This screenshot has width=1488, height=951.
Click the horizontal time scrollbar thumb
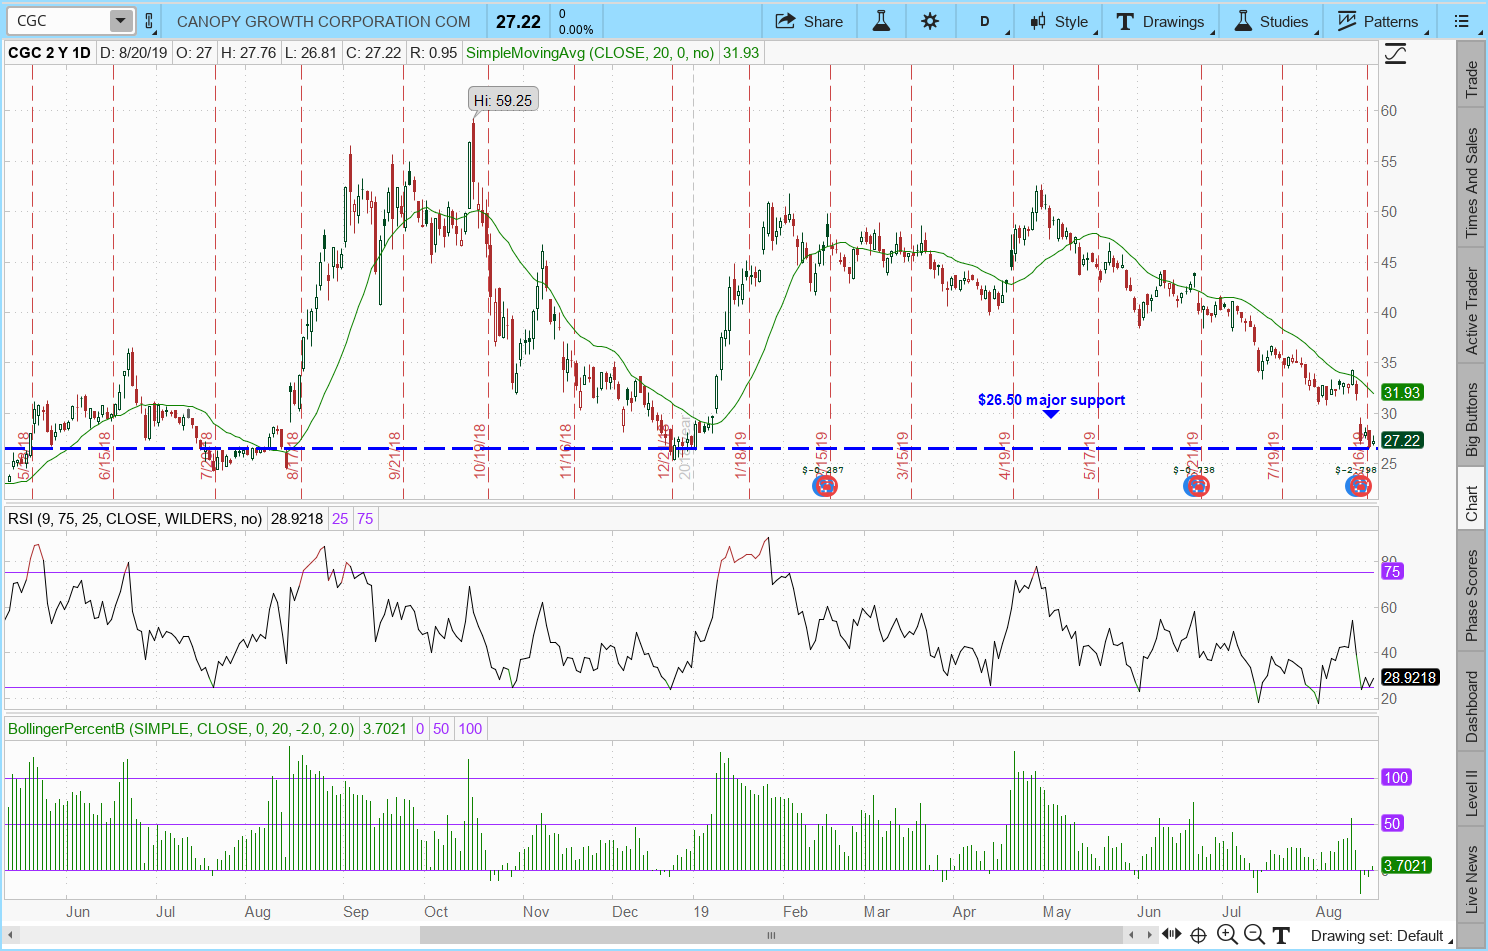[770, 935]
